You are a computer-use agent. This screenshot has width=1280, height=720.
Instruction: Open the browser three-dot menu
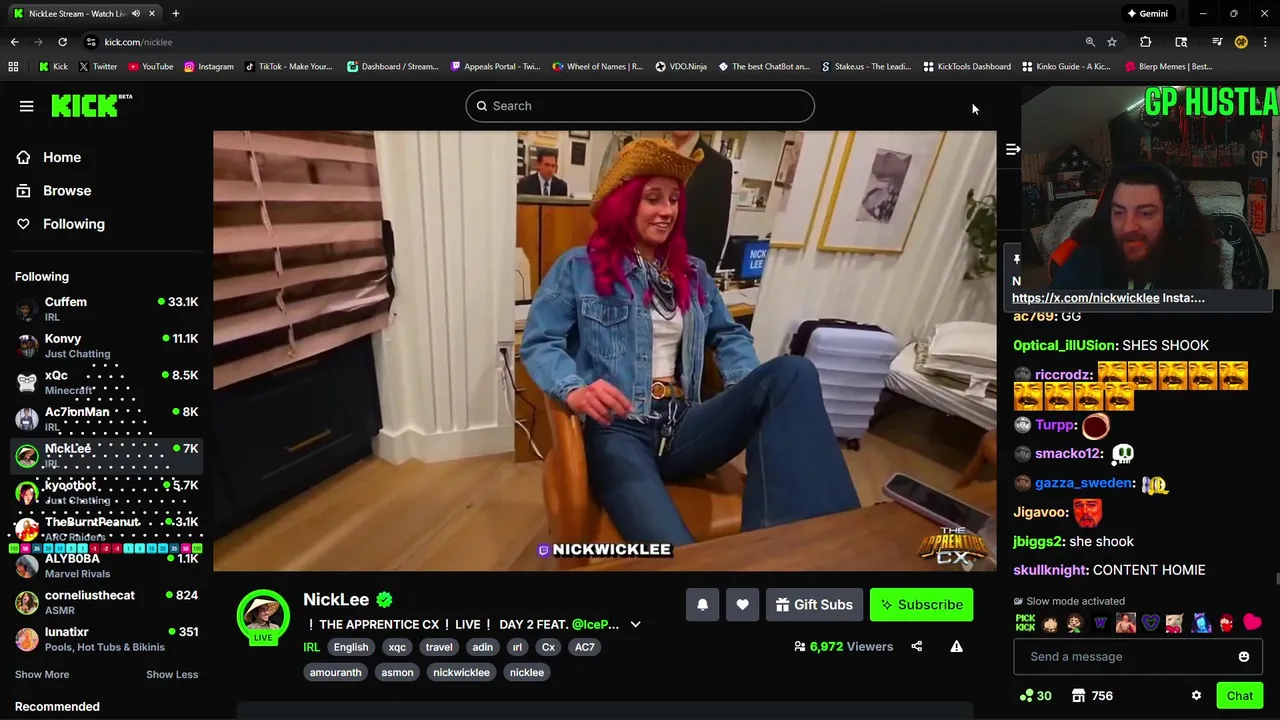coord(1265,42)
